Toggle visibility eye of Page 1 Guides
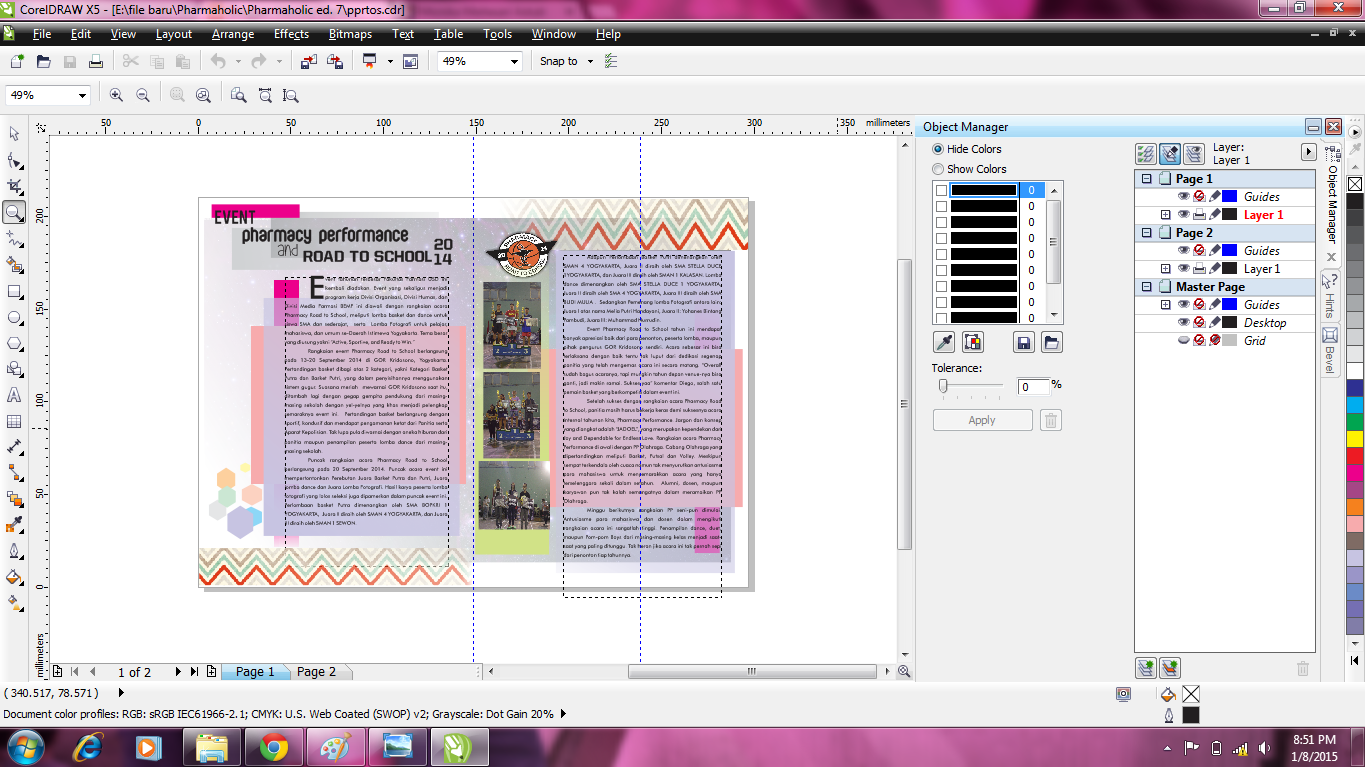 (x=1183, y=197)
